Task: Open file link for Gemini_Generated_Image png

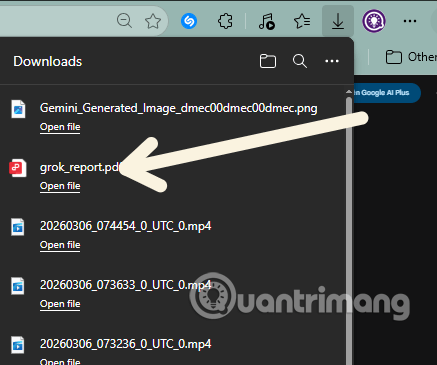Action: pos(60,127)
